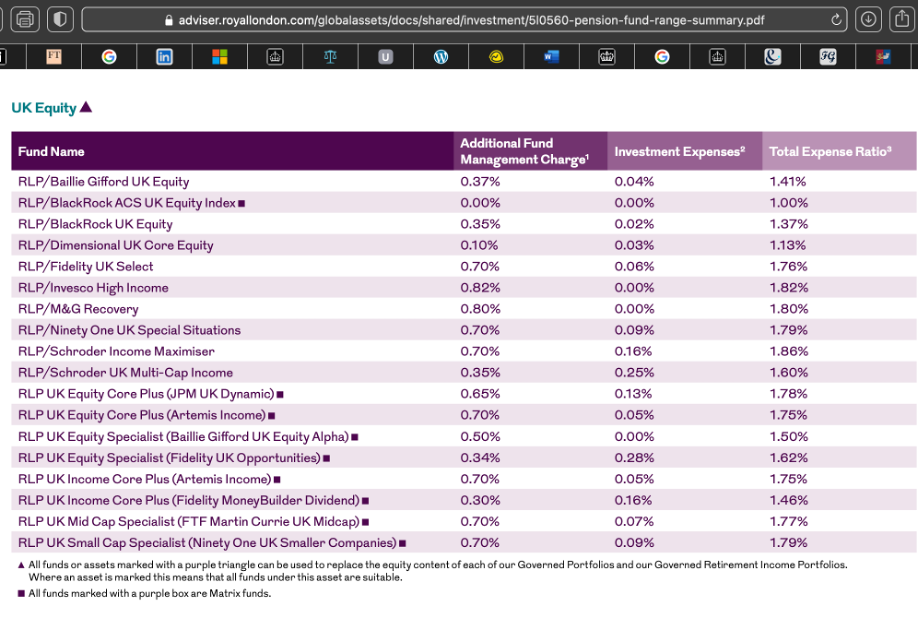This screenshot has height=630, width=918.
Task: Open the Google favourite right of Word icon
Action: (x=662, y=57)
